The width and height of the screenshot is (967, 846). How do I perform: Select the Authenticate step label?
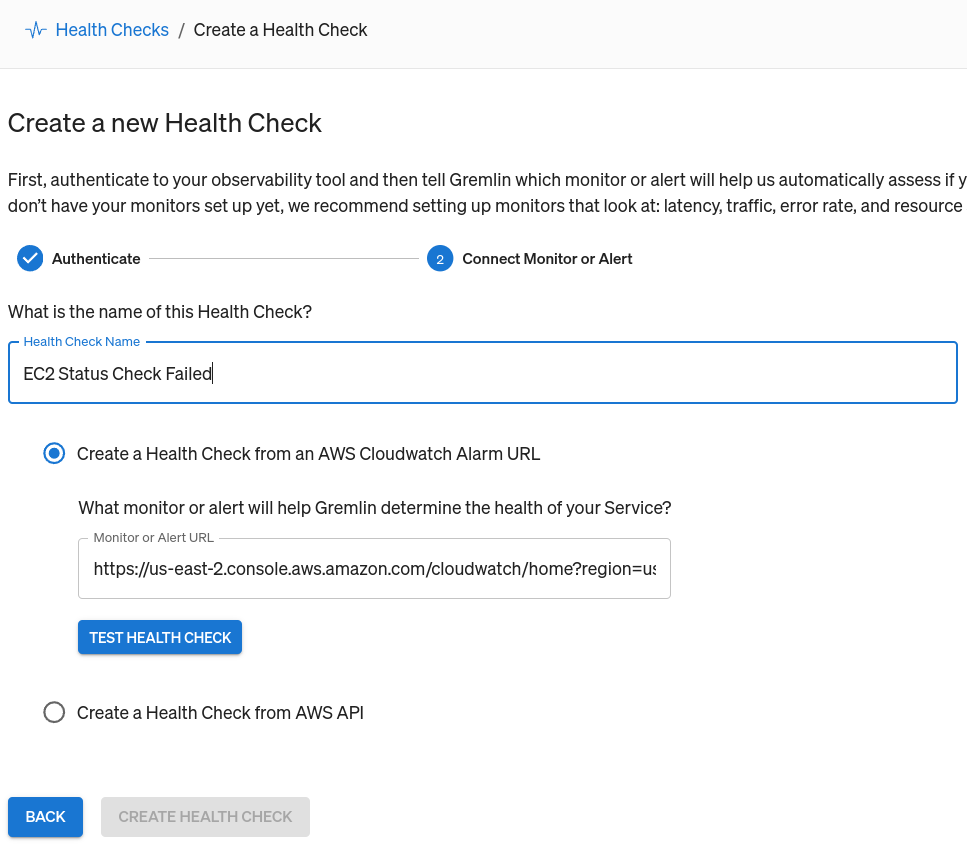(x=96, y=259)
